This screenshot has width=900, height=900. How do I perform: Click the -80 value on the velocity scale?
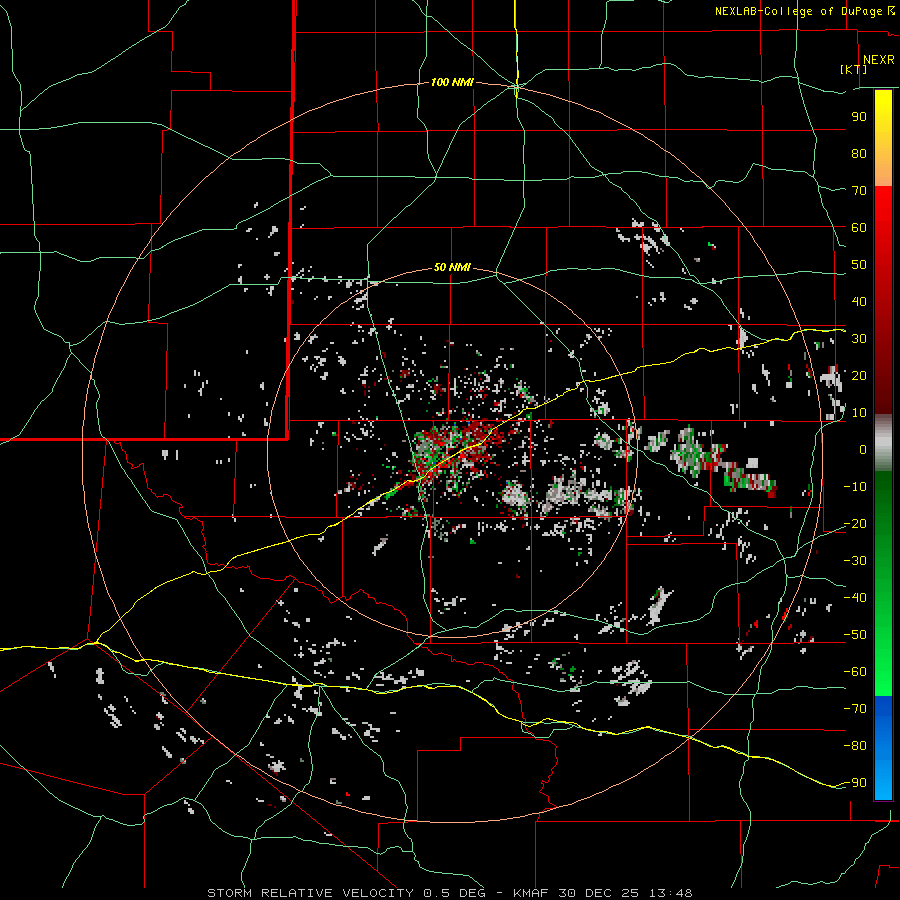point(855,746)
